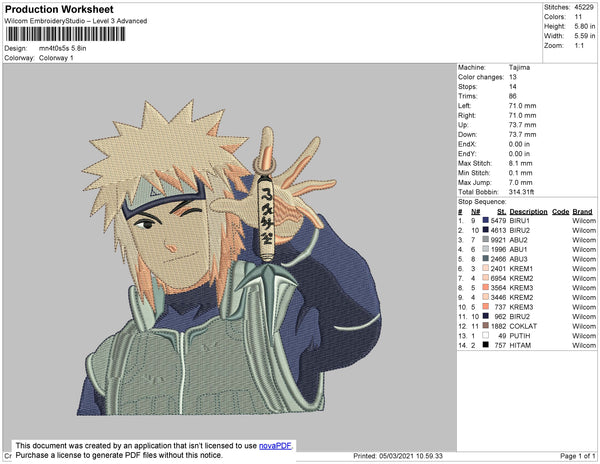Click the Brand column header
Viewport: 600px width, 464px height.
582,212
